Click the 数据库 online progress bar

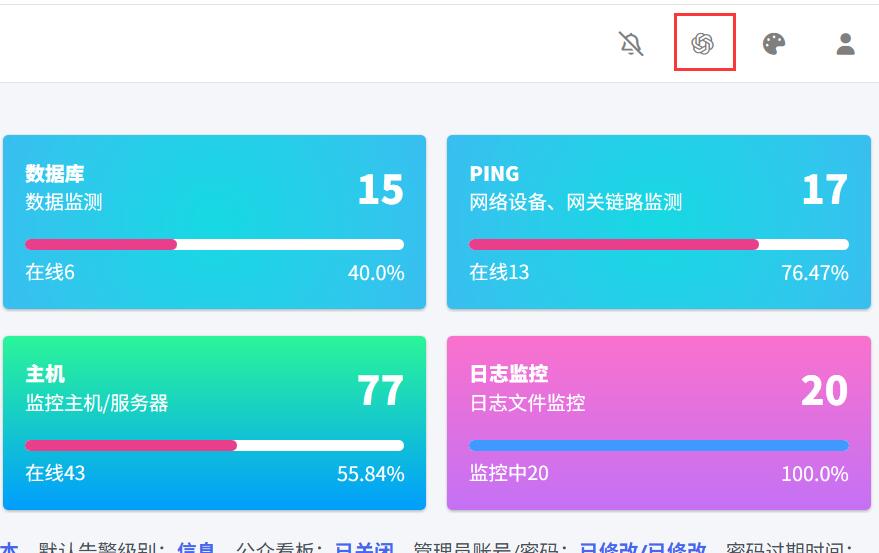(x=214, y=245)
